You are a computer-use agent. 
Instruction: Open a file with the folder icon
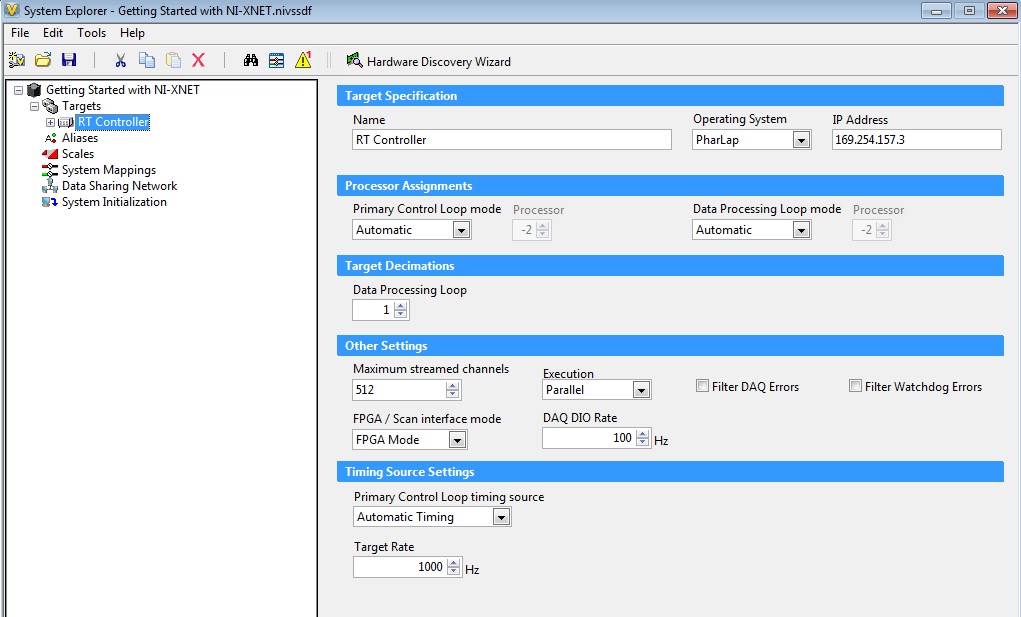(x=43, y=61)
